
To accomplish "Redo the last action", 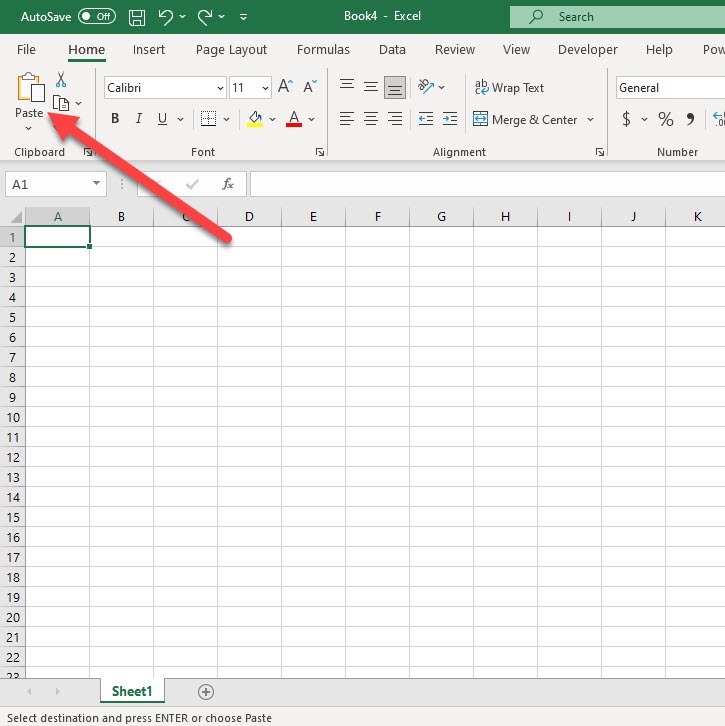I will click(x=204, y=17).
